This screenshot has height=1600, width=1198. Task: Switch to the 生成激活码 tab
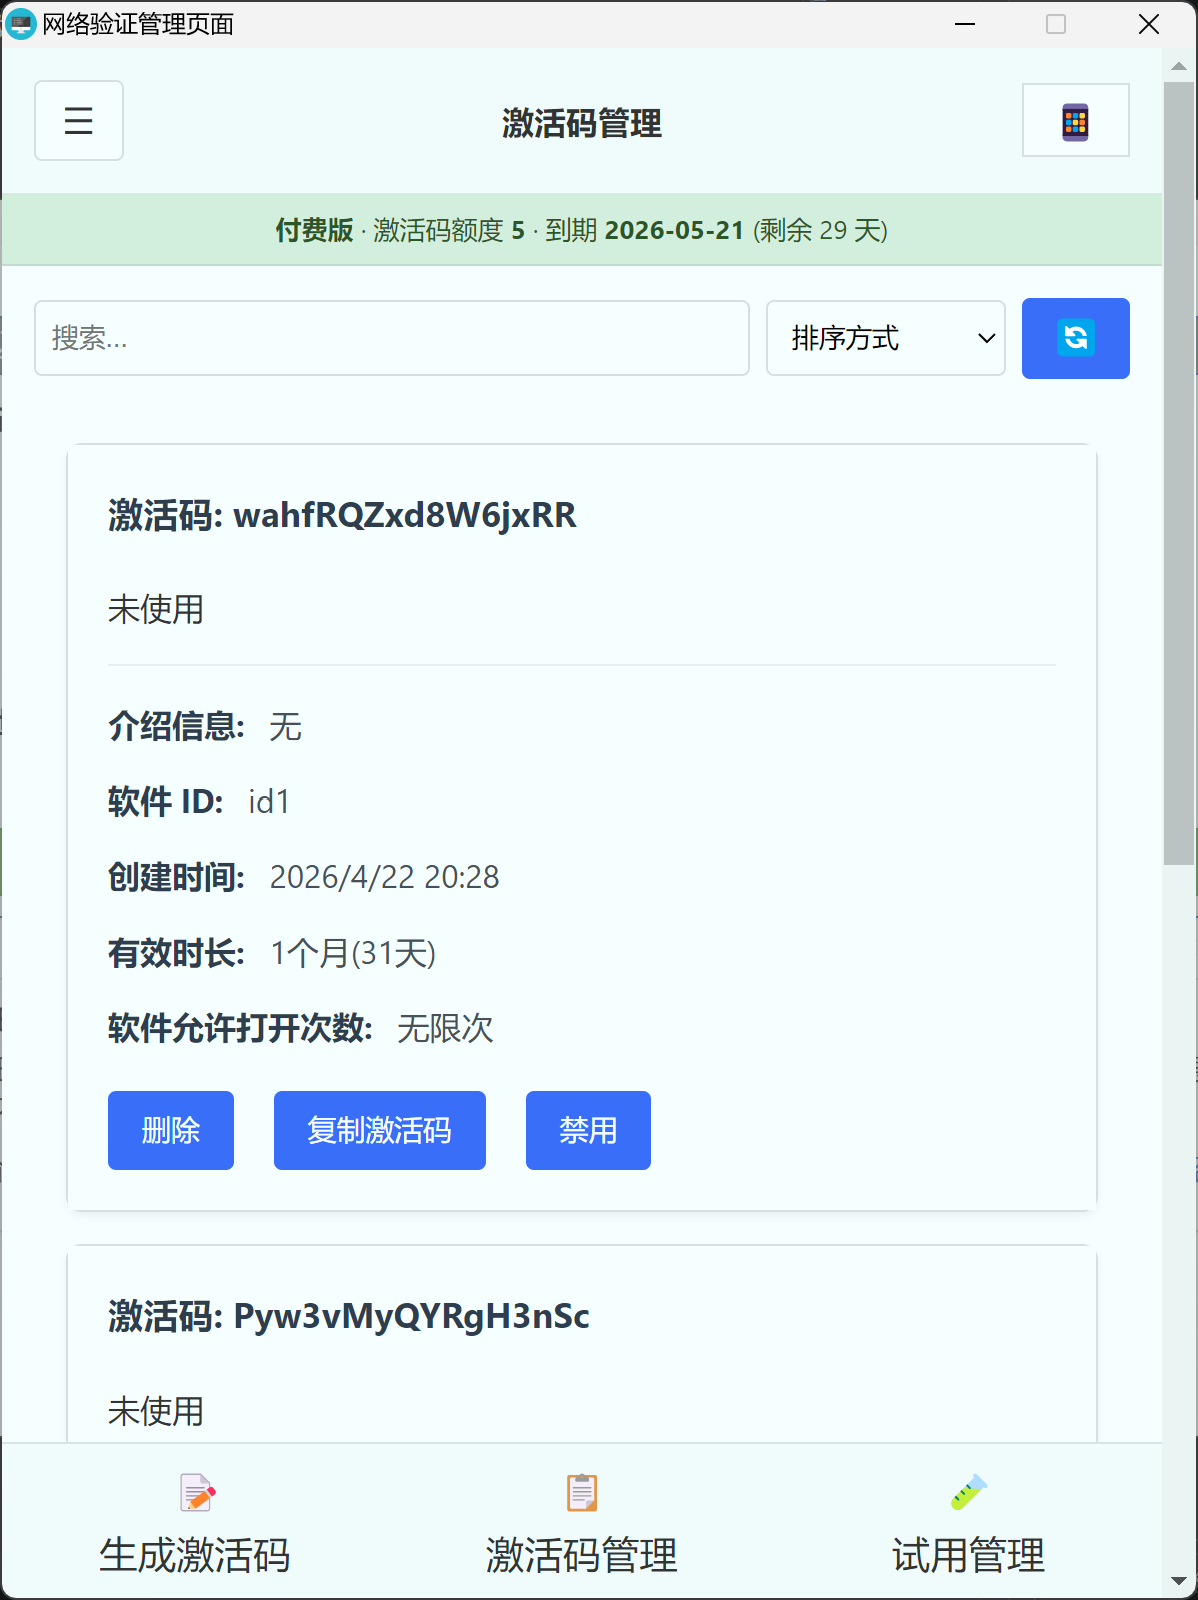point(195,1525)
